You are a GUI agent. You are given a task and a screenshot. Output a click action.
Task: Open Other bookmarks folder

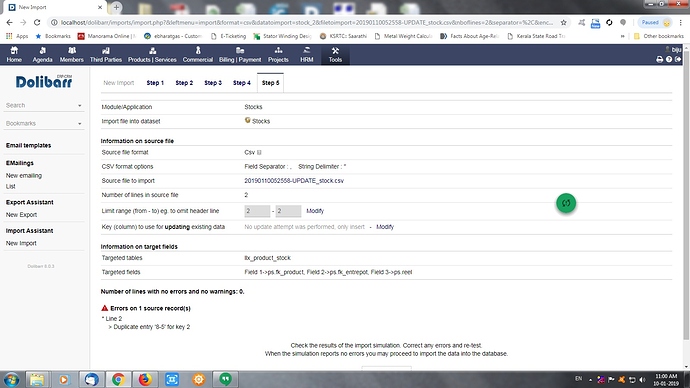tap(659, 36)
